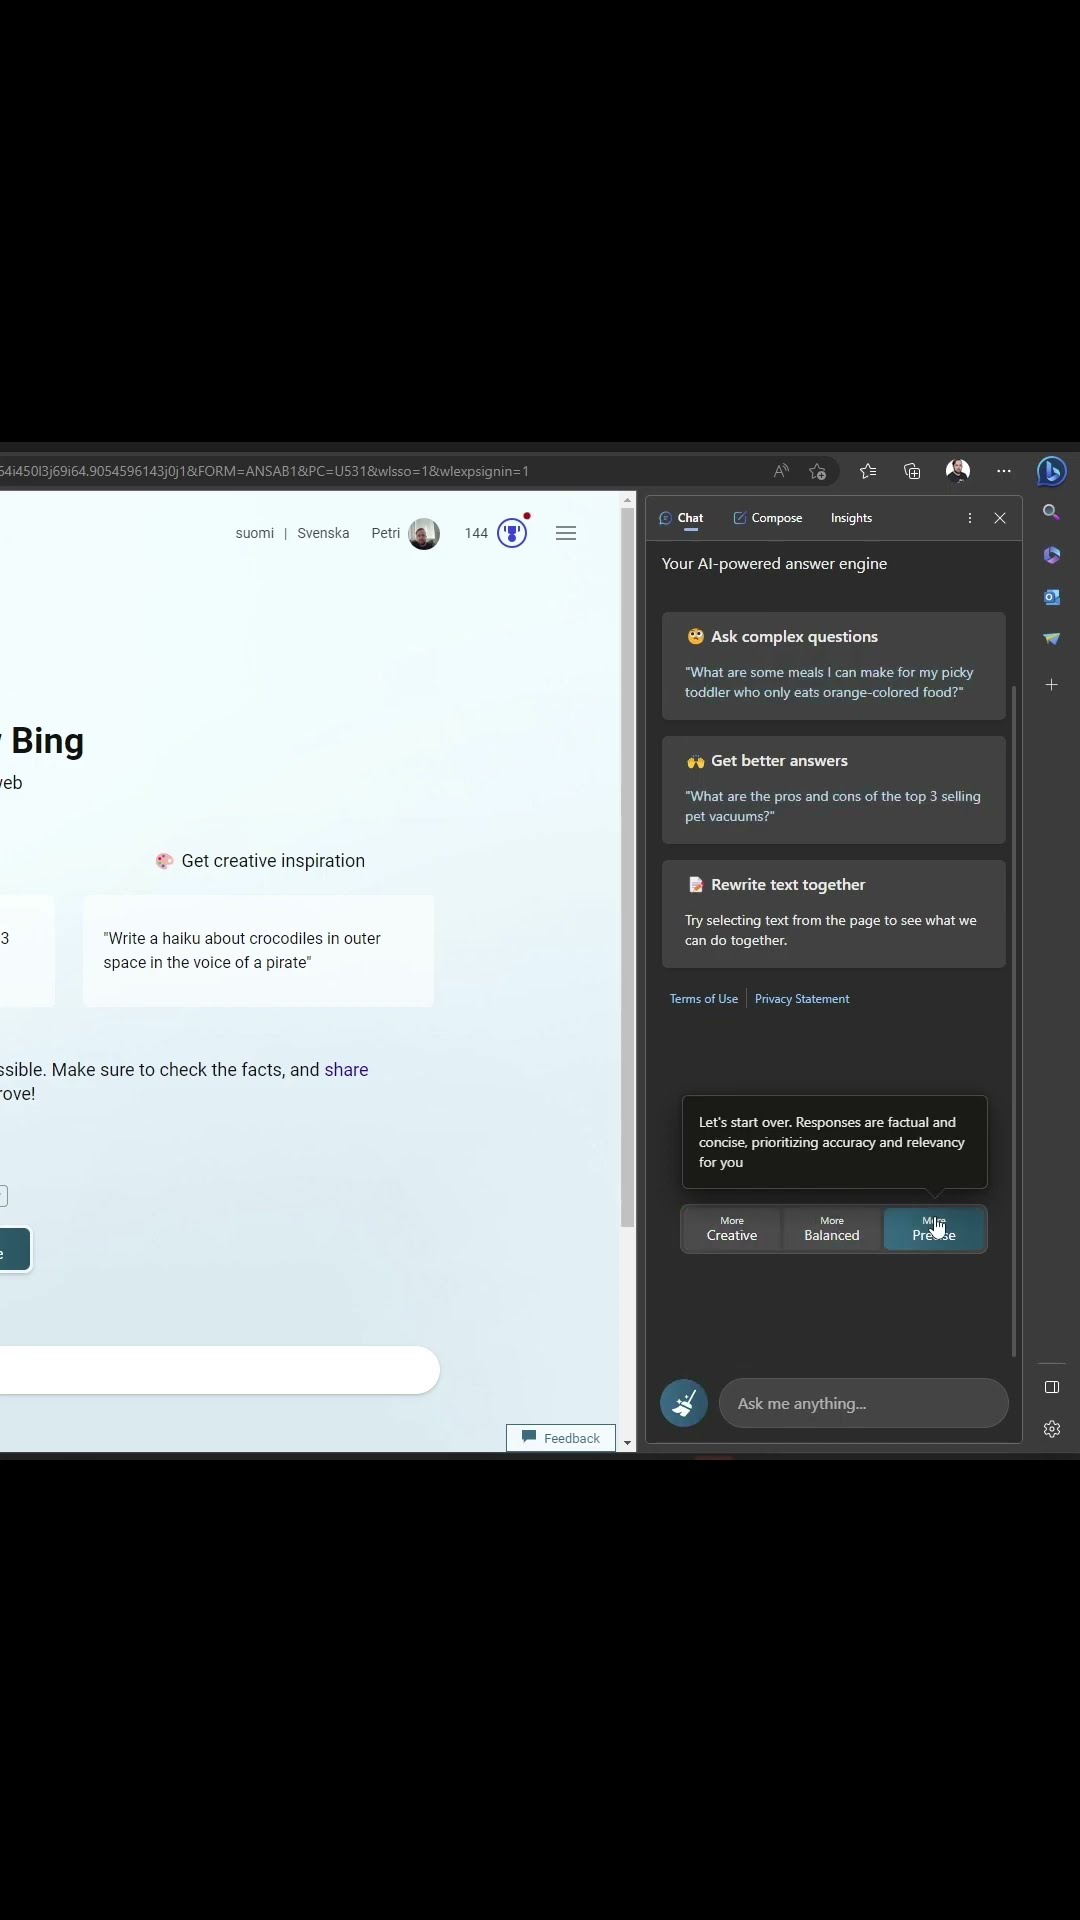Image resolution: width=1080 pixels, height=1920 pixels.
Task: Add a sidebar app with plus icon
Action: 1051,685
